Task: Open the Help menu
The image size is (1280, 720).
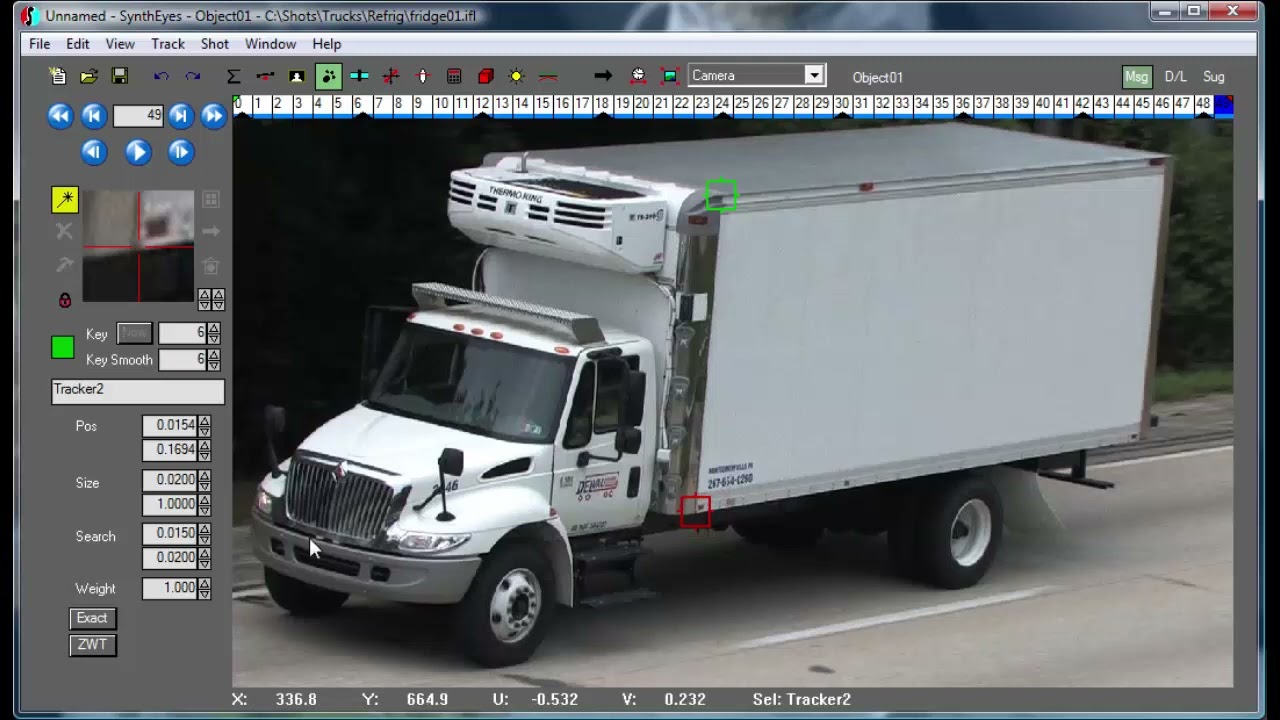Action: click(327, 44)
